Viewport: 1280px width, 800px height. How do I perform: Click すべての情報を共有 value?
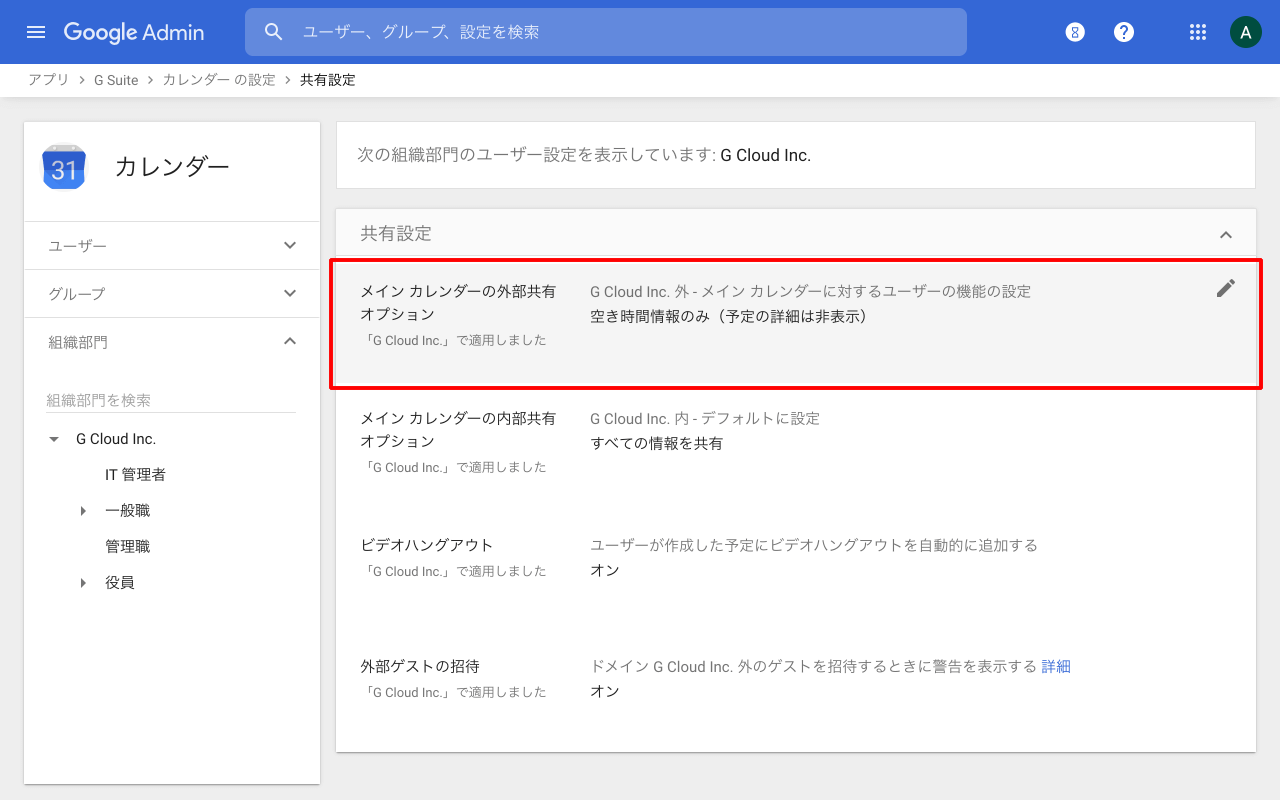(656, 443)
